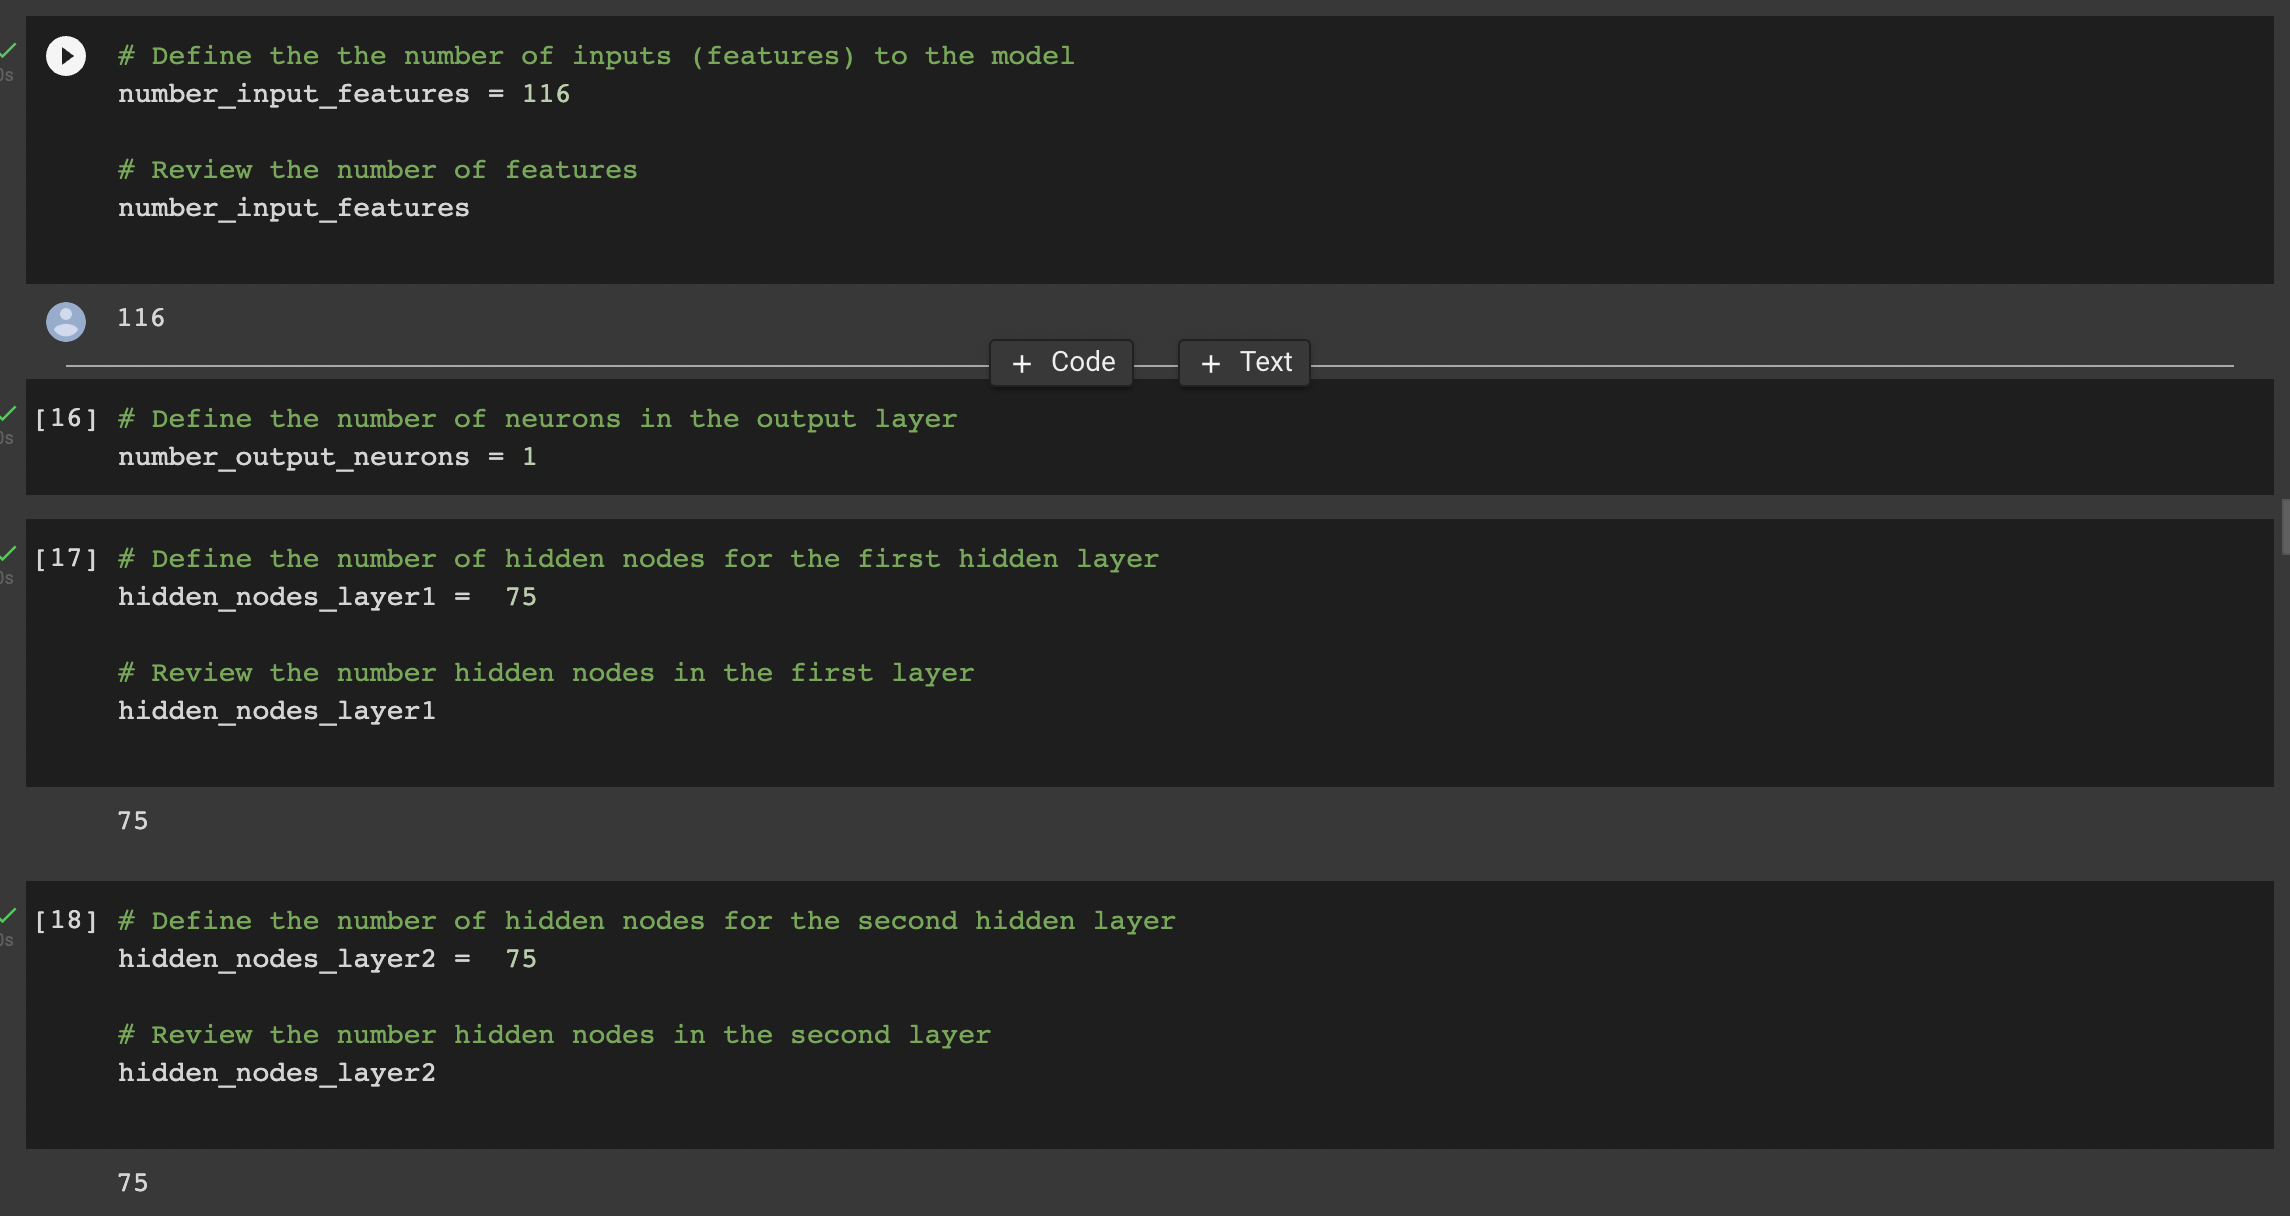Click the green checkmark next to cell [16]
Image resolution: width=2290 pixels, height=1216 pixels.
tap(8, 411)
